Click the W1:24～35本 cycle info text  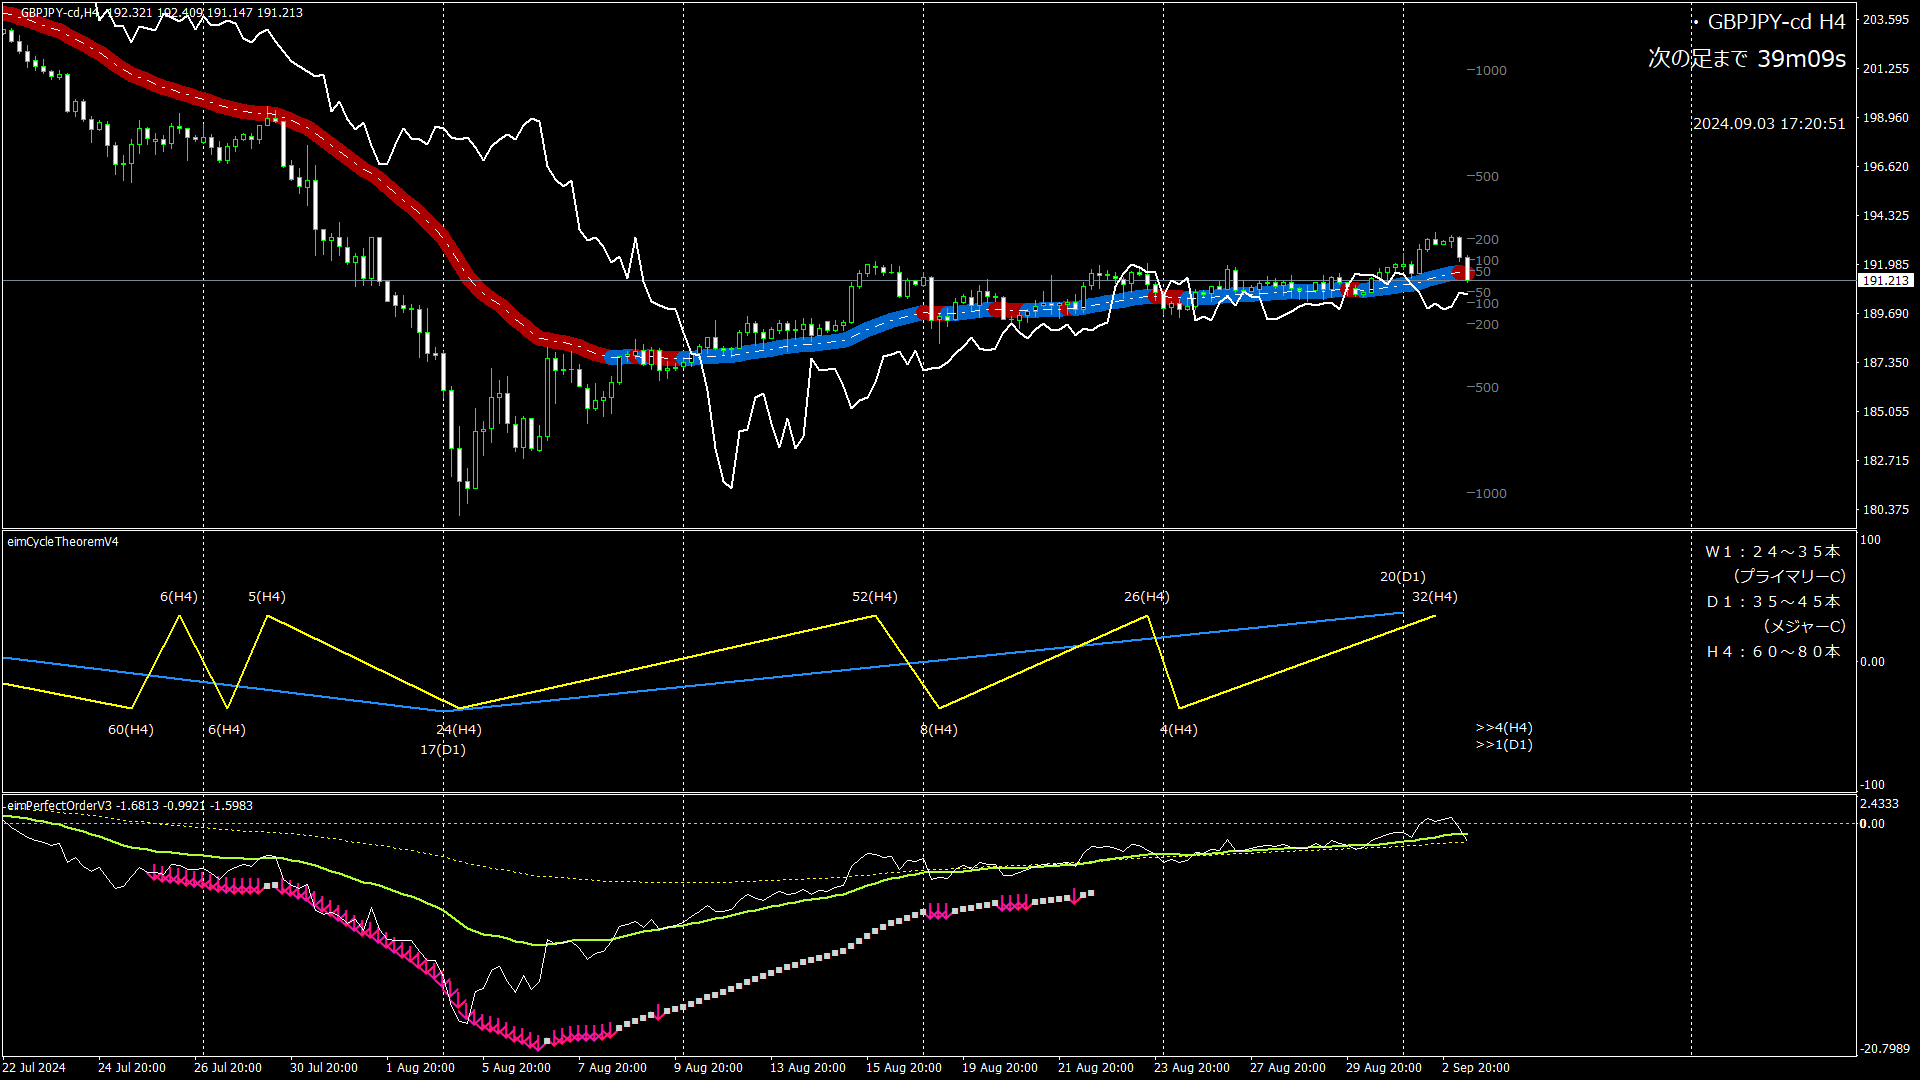tap(1772, 552)
